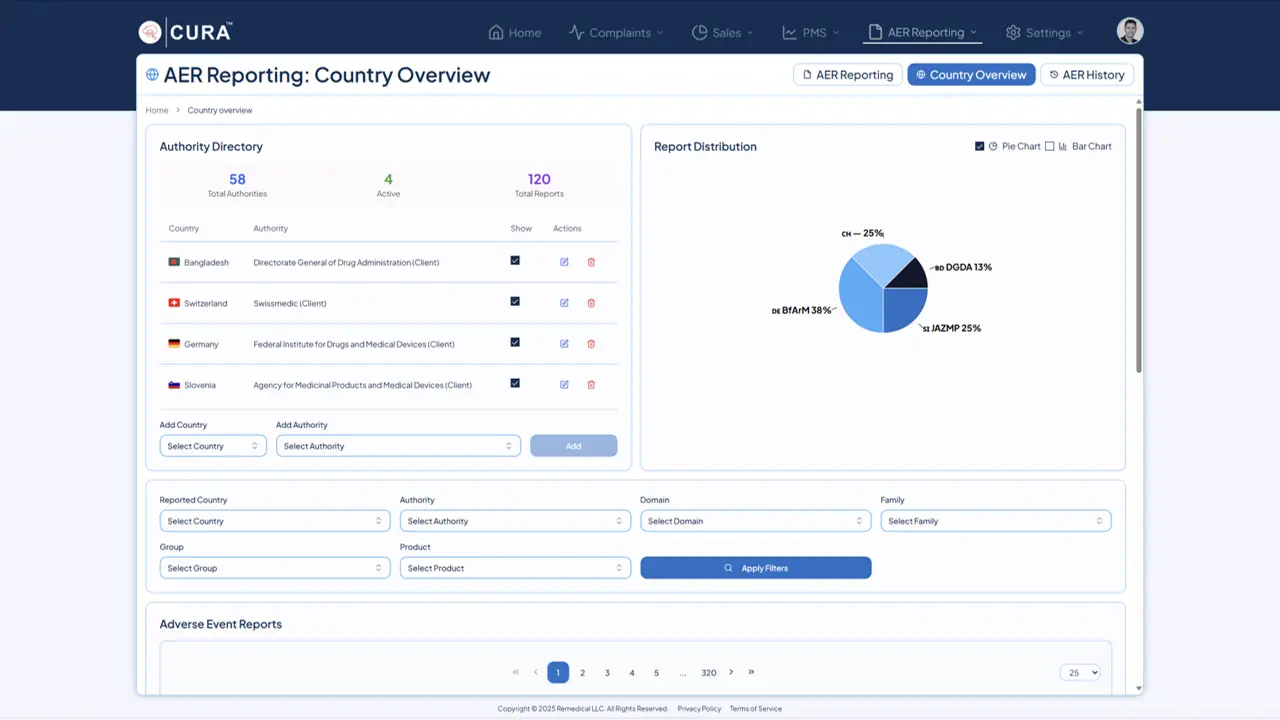
Task: Expand the Select Domain dropdown
Action: [x=755, y=521]
